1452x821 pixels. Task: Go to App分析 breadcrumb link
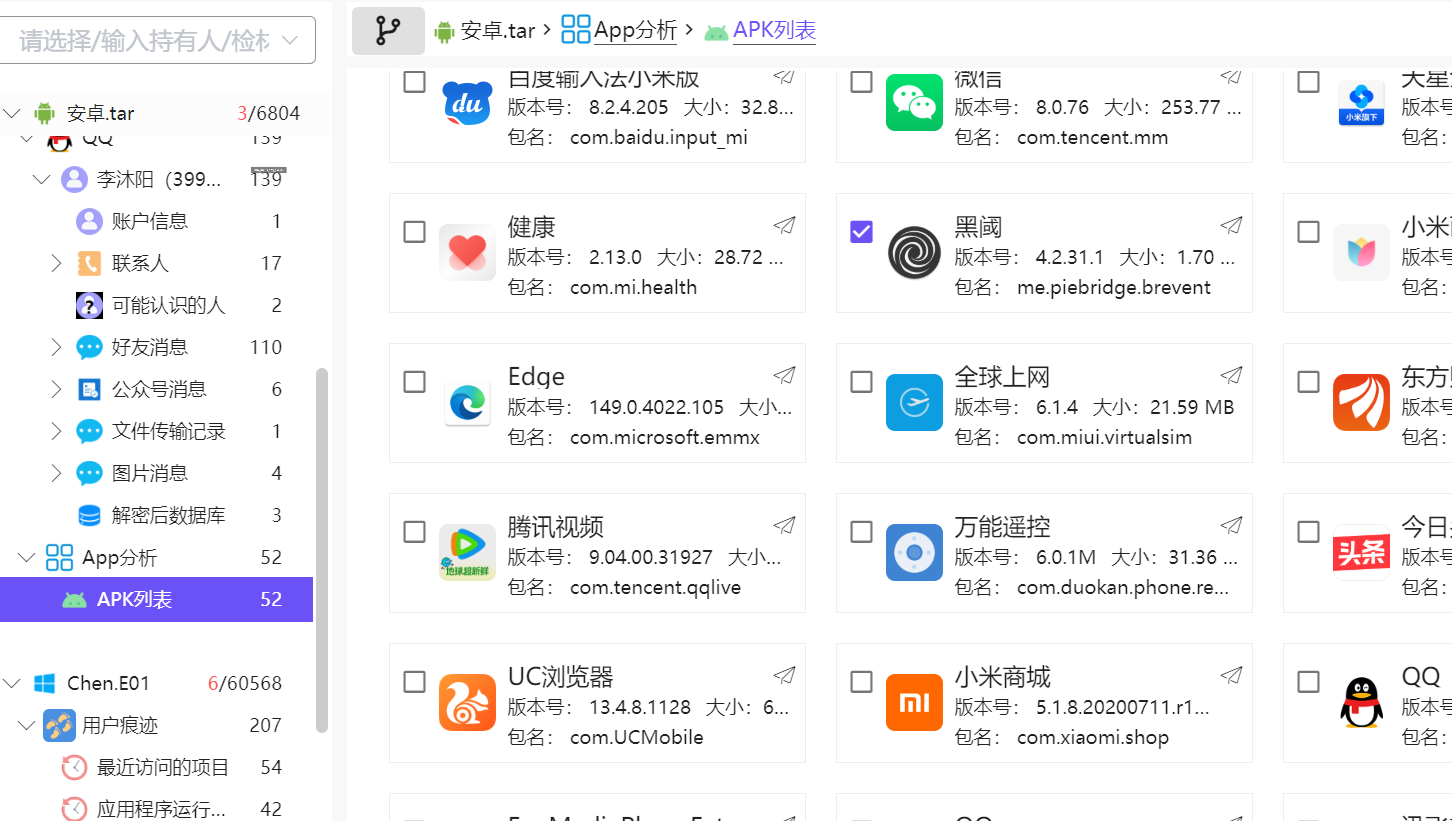tap(635, 31)
